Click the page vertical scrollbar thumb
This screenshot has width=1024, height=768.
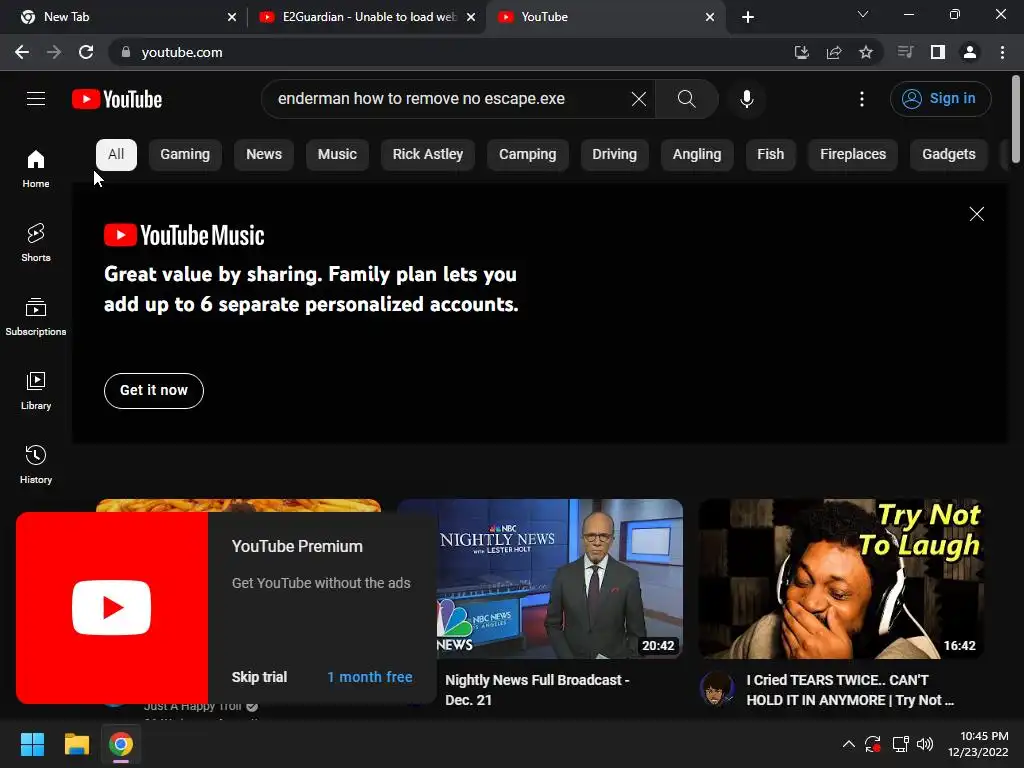(x=1016, y=119)
